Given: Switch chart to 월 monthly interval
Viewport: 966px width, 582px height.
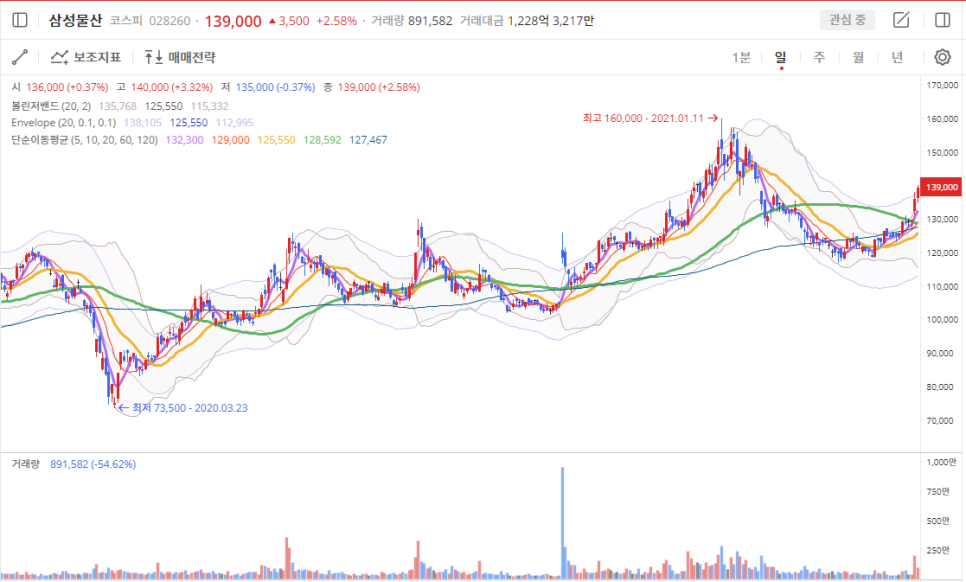Looking at the screenshot, I should point(858,57).
